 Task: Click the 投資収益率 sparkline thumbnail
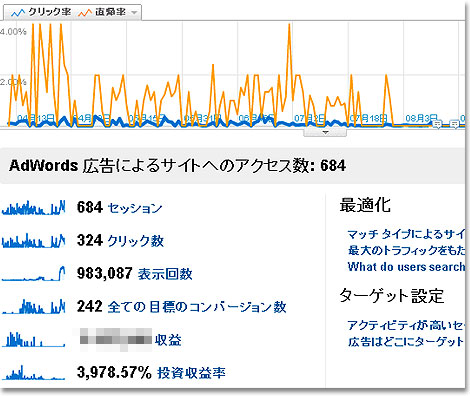click(x=33, y=372)
